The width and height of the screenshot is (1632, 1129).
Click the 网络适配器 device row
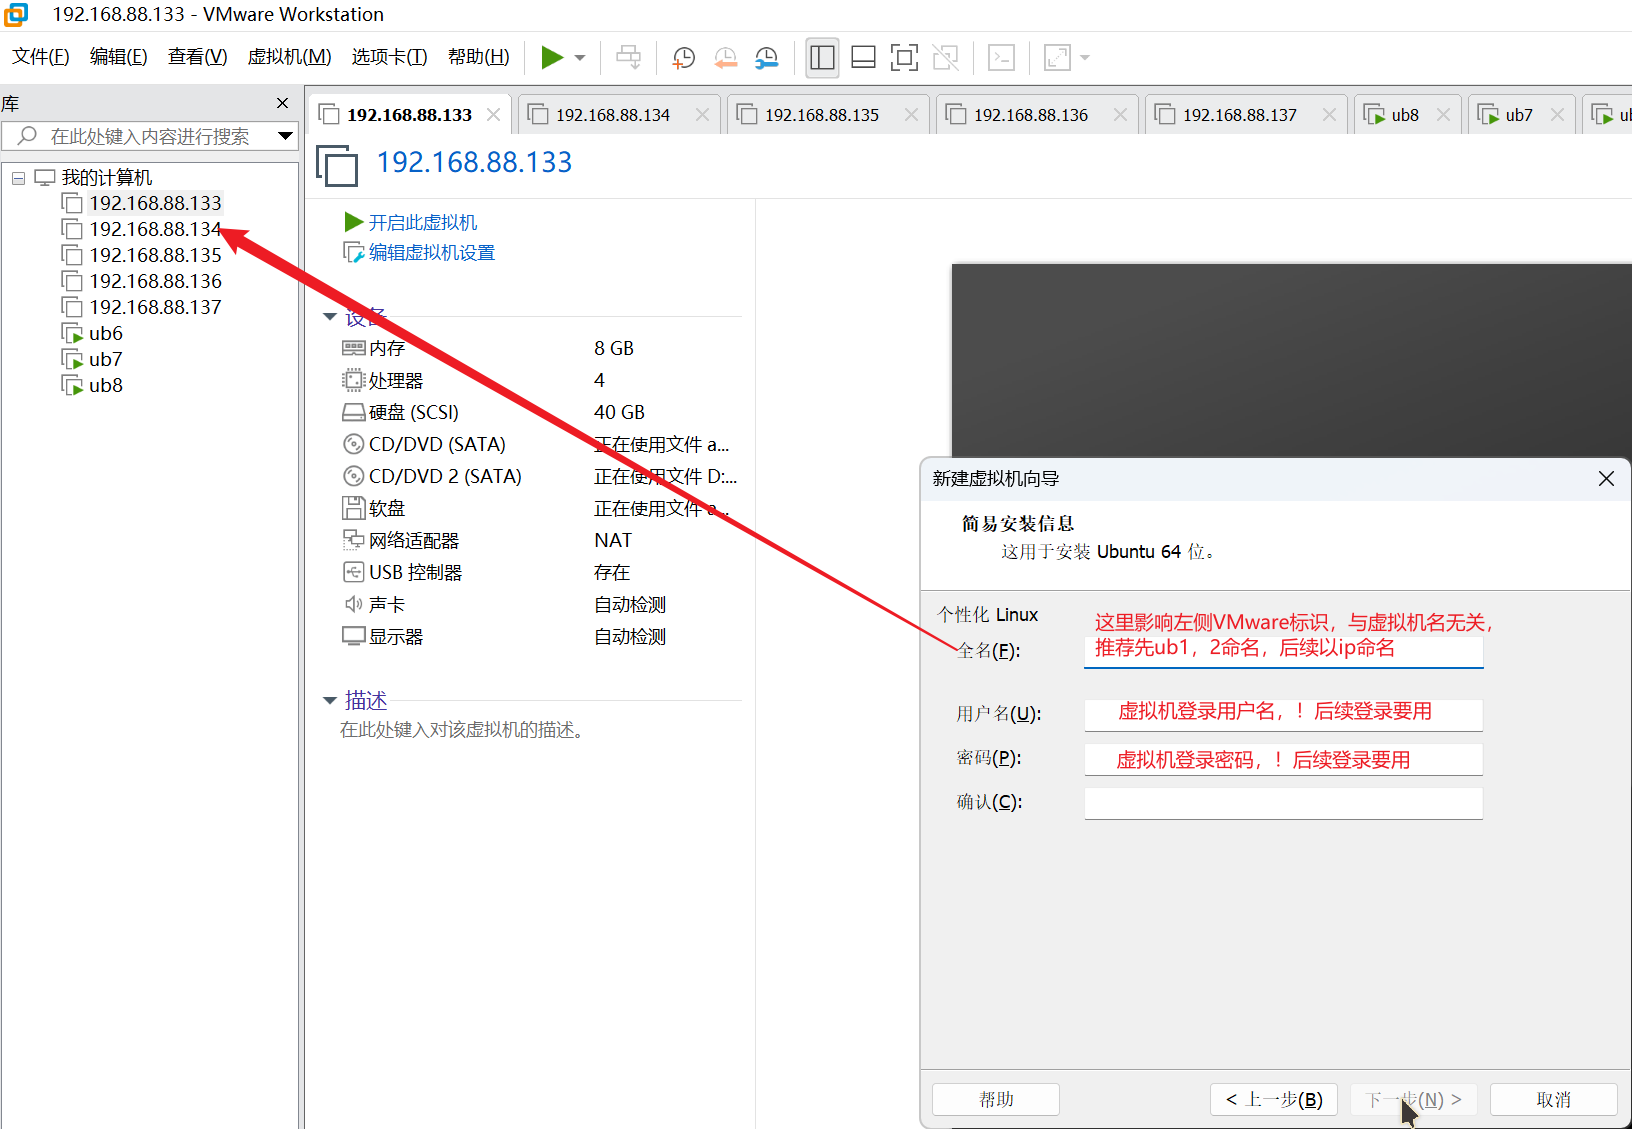pyautogui.click(x=540, y=540)
